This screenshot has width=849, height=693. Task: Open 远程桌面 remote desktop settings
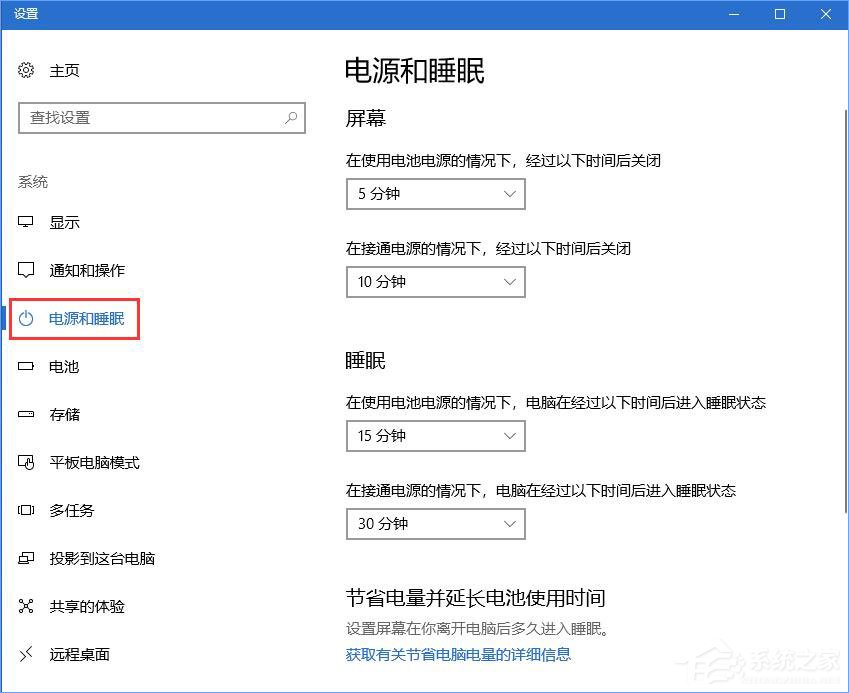(25, 654)
